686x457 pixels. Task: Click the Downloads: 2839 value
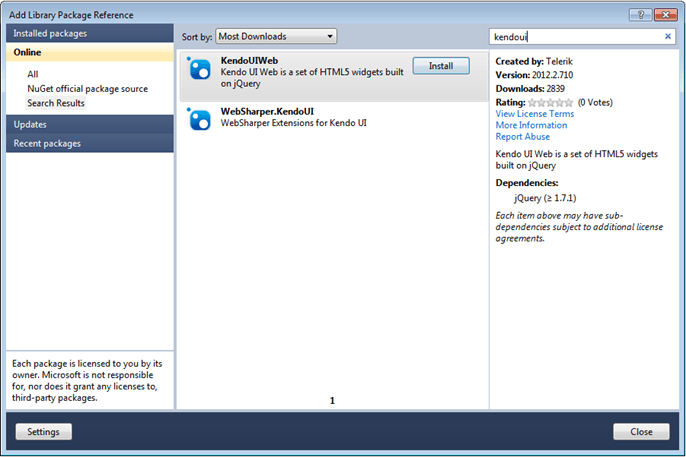coord(530,88)
